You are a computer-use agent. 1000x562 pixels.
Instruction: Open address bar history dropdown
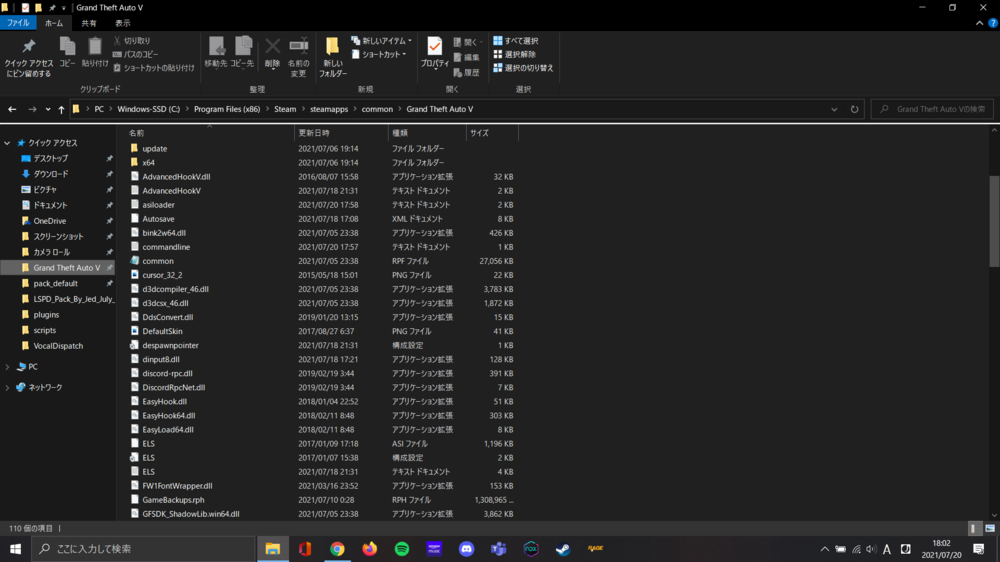point(834,109)
